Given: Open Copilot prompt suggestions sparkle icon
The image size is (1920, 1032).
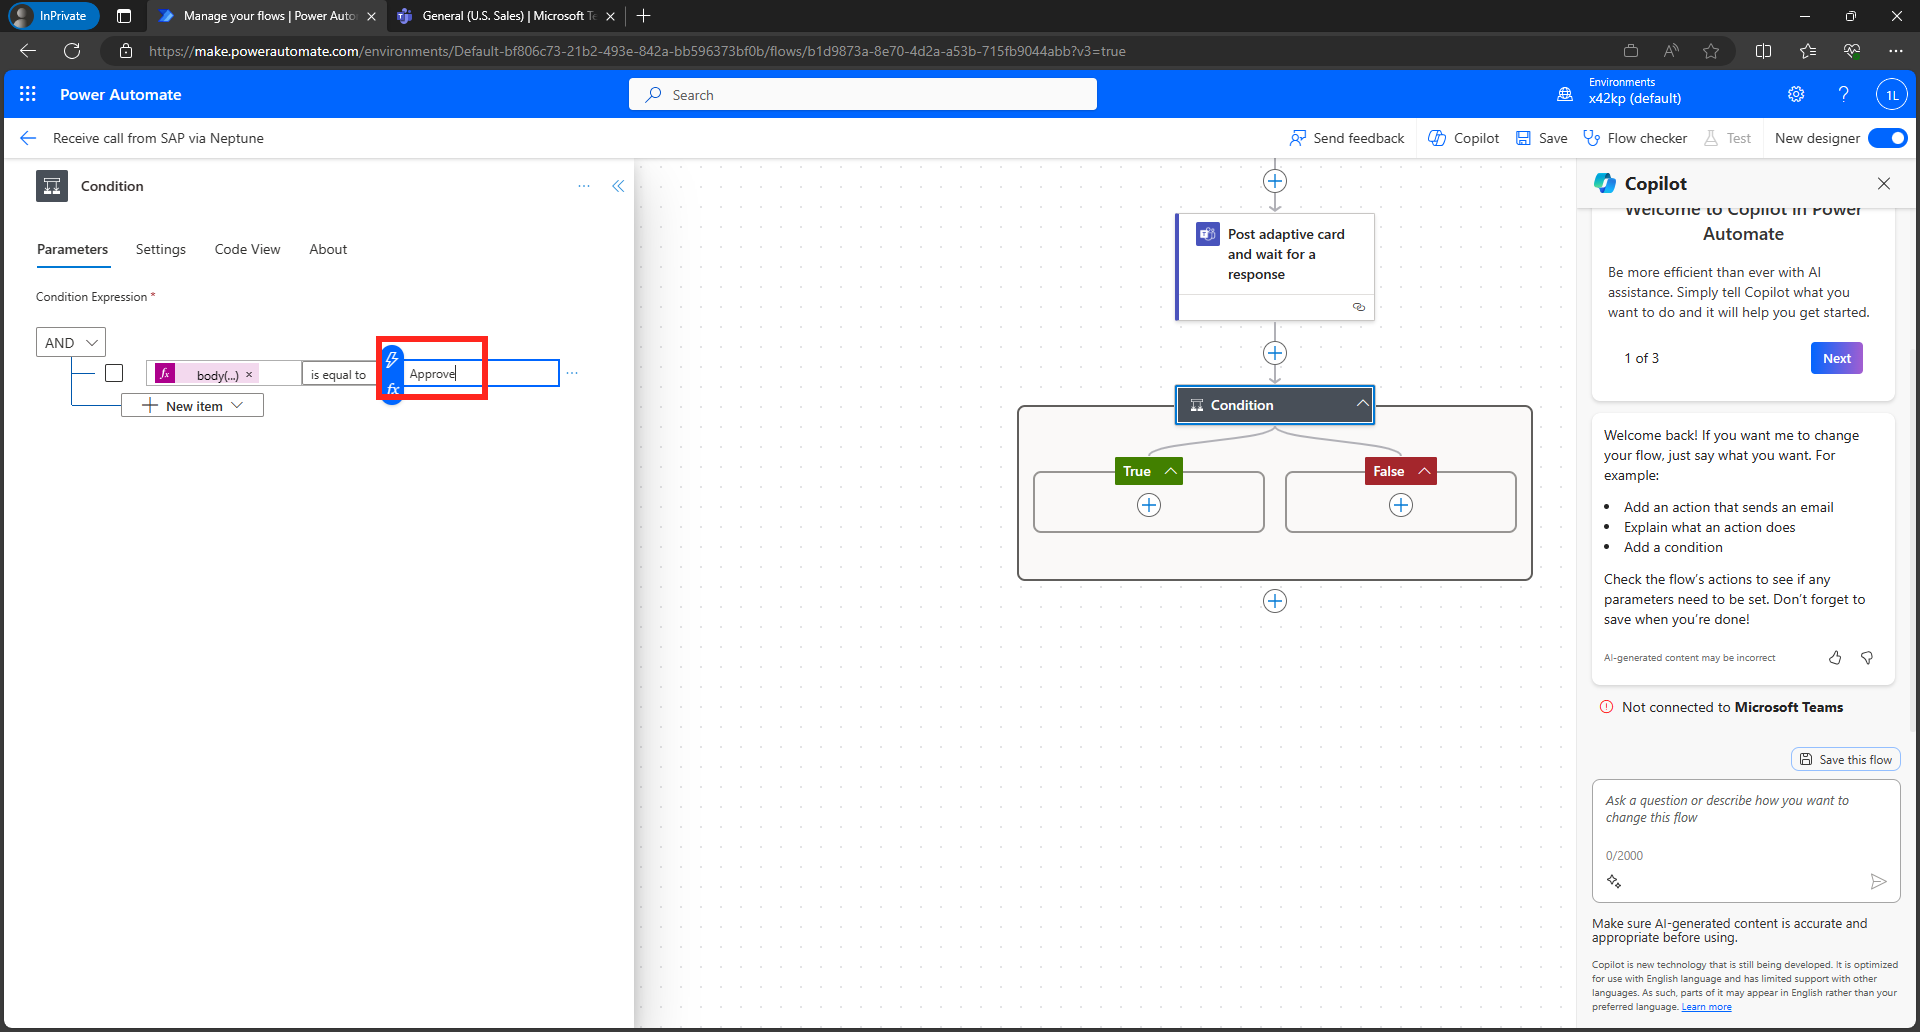Looking at the screenshot, I should (1614, 881).
